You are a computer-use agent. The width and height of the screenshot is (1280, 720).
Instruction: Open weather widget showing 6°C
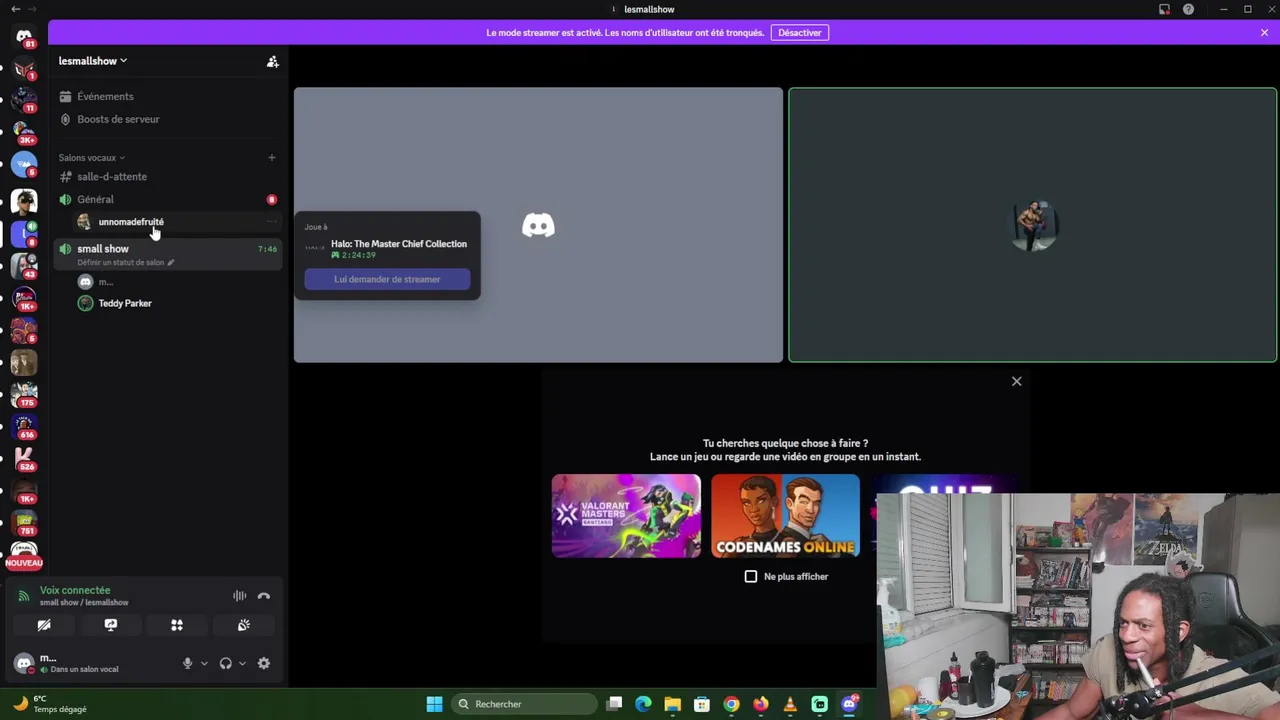pyautogui.click(x=48, y=704)
